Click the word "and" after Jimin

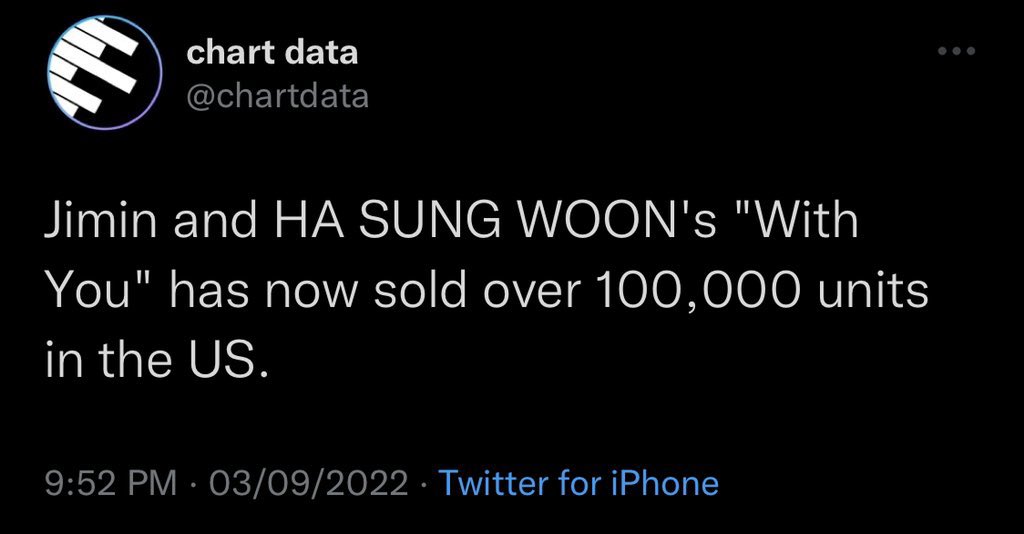click(216, 220)
